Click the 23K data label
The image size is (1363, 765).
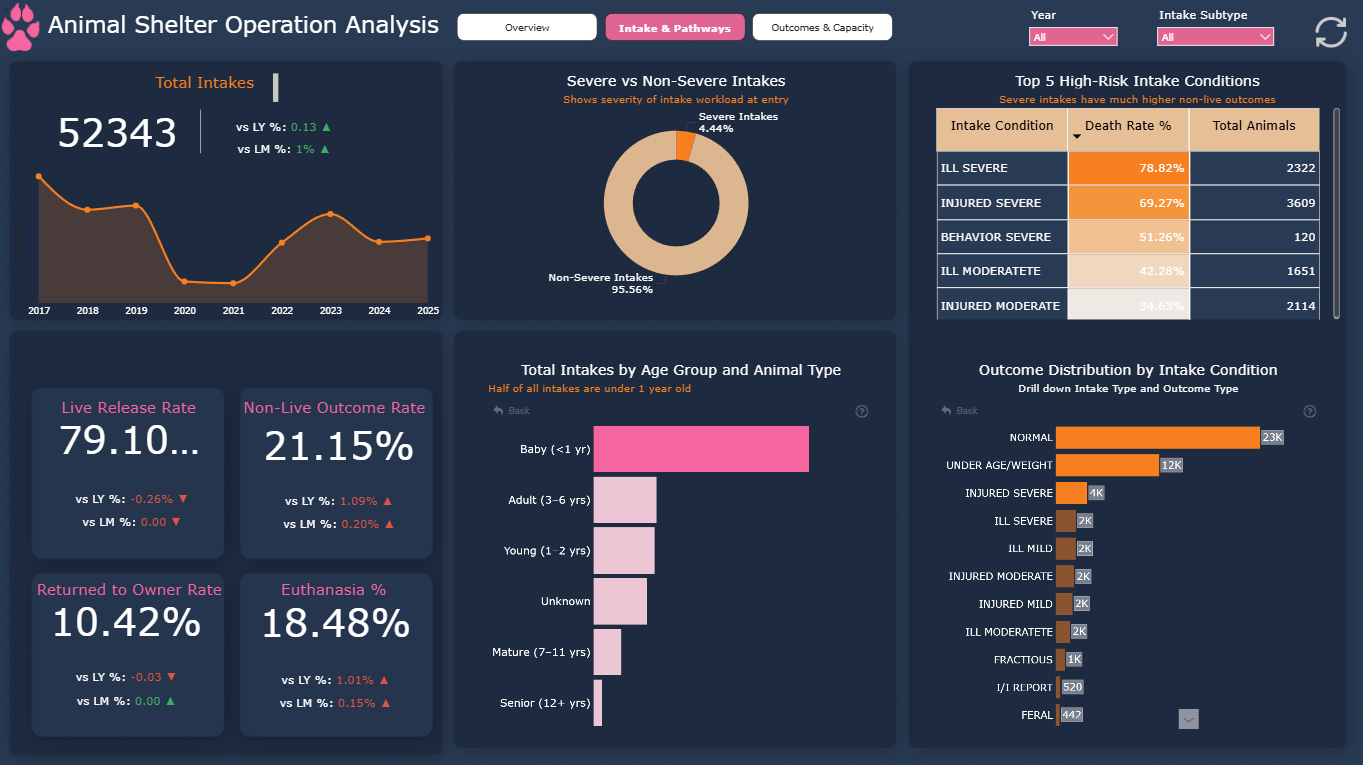point(1272,437)
